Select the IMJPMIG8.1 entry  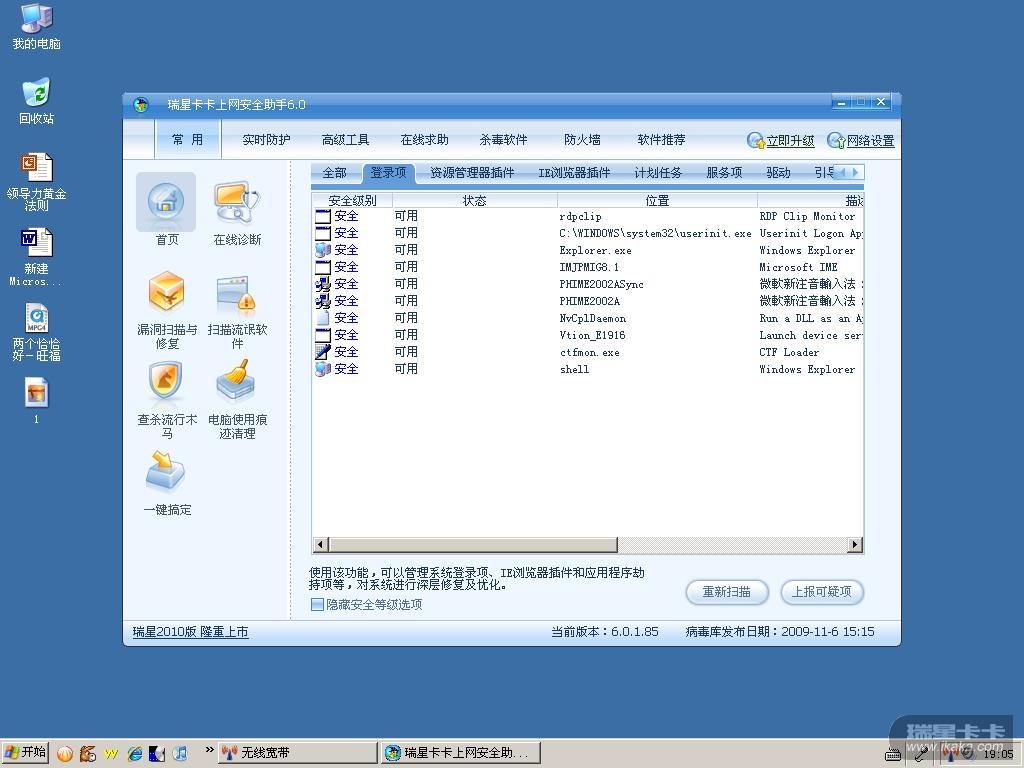pyautogui.click(x=588, y=267)
